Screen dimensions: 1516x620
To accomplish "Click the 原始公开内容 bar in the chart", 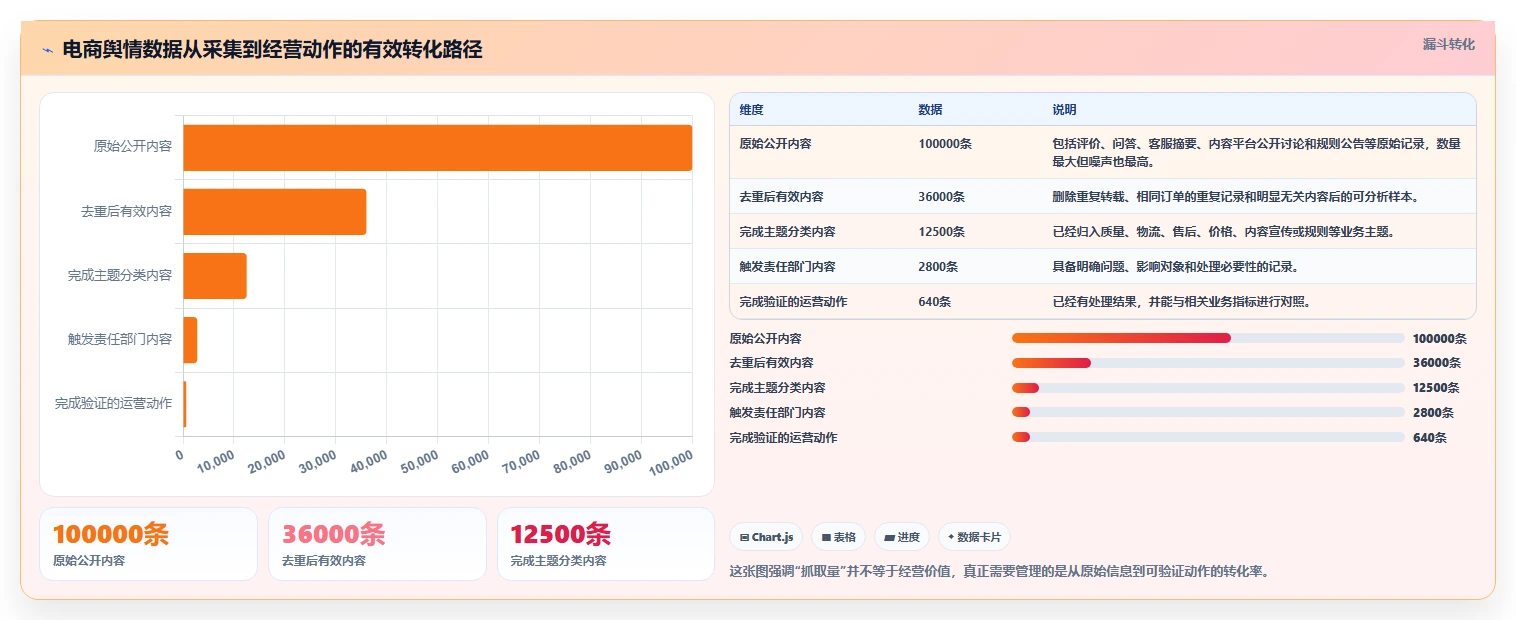I will [x=438, y=148].
